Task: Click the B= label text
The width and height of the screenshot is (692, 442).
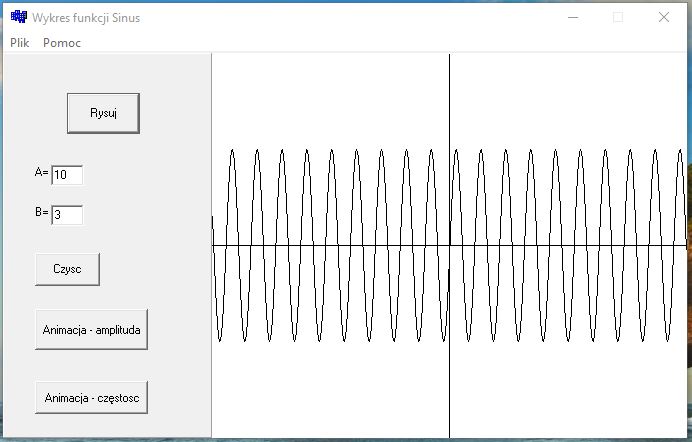Action: (x=41, y=213)
